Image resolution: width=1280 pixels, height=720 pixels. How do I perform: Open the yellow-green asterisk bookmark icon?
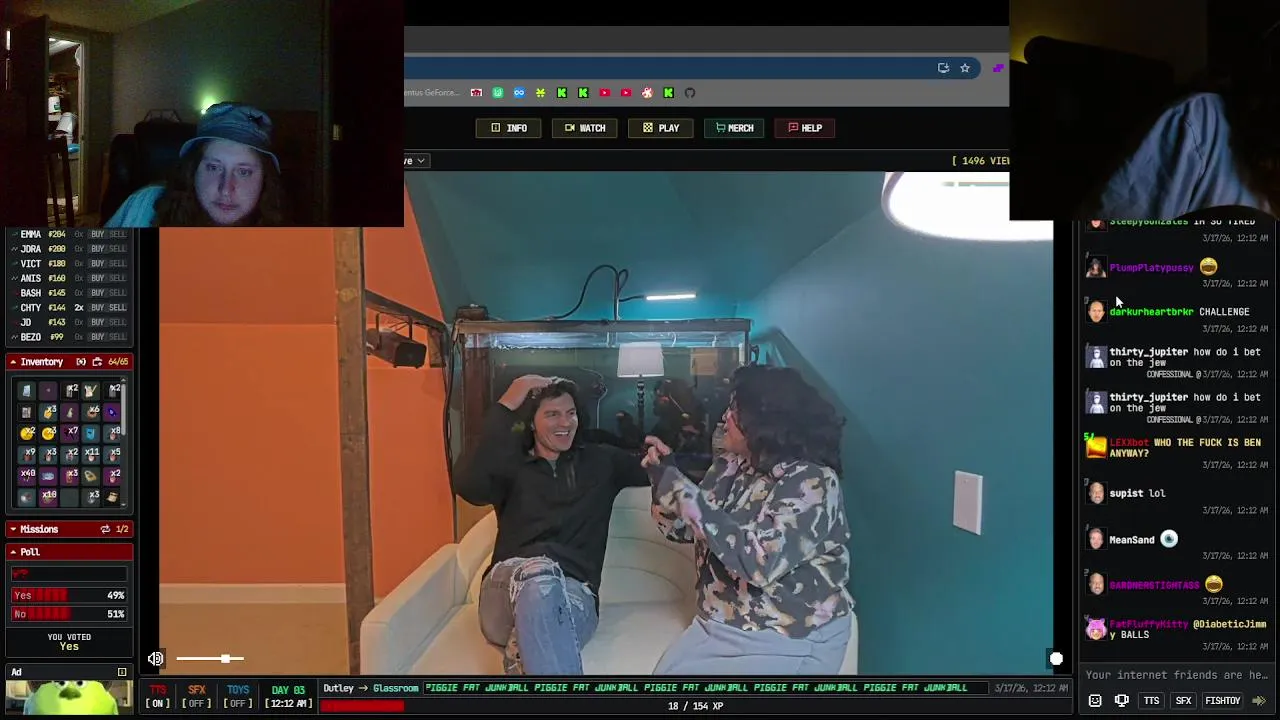tap(540, 93)
